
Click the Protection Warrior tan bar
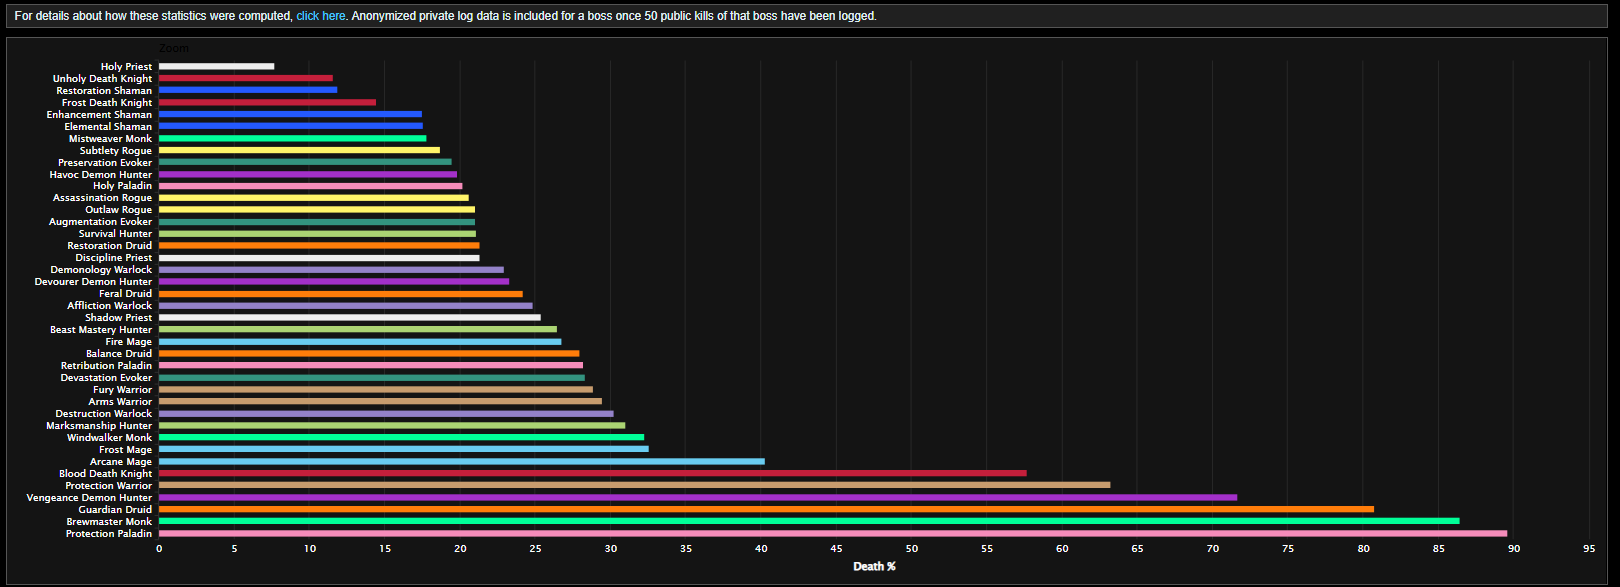634,485
